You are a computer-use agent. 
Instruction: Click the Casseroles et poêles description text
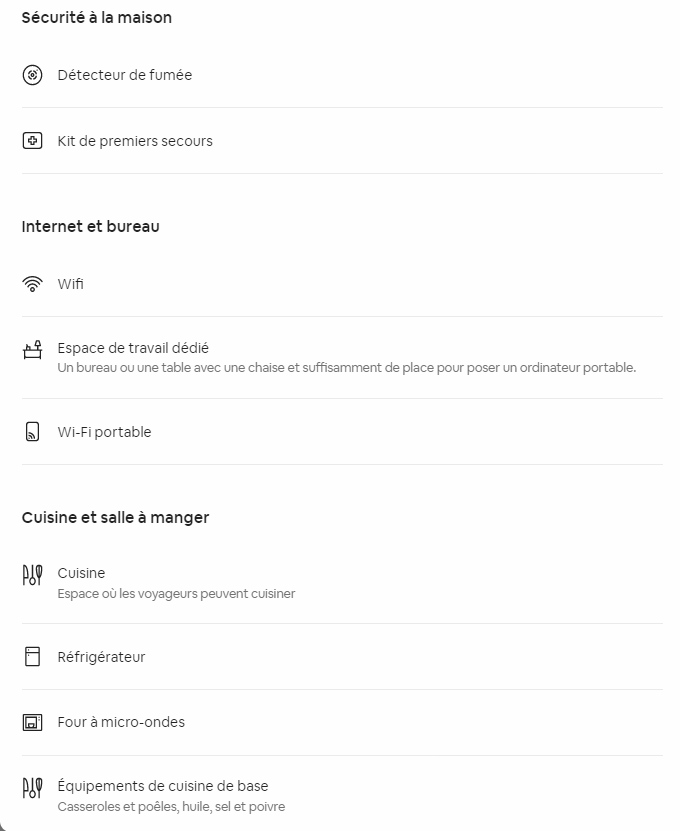[171, 807]
